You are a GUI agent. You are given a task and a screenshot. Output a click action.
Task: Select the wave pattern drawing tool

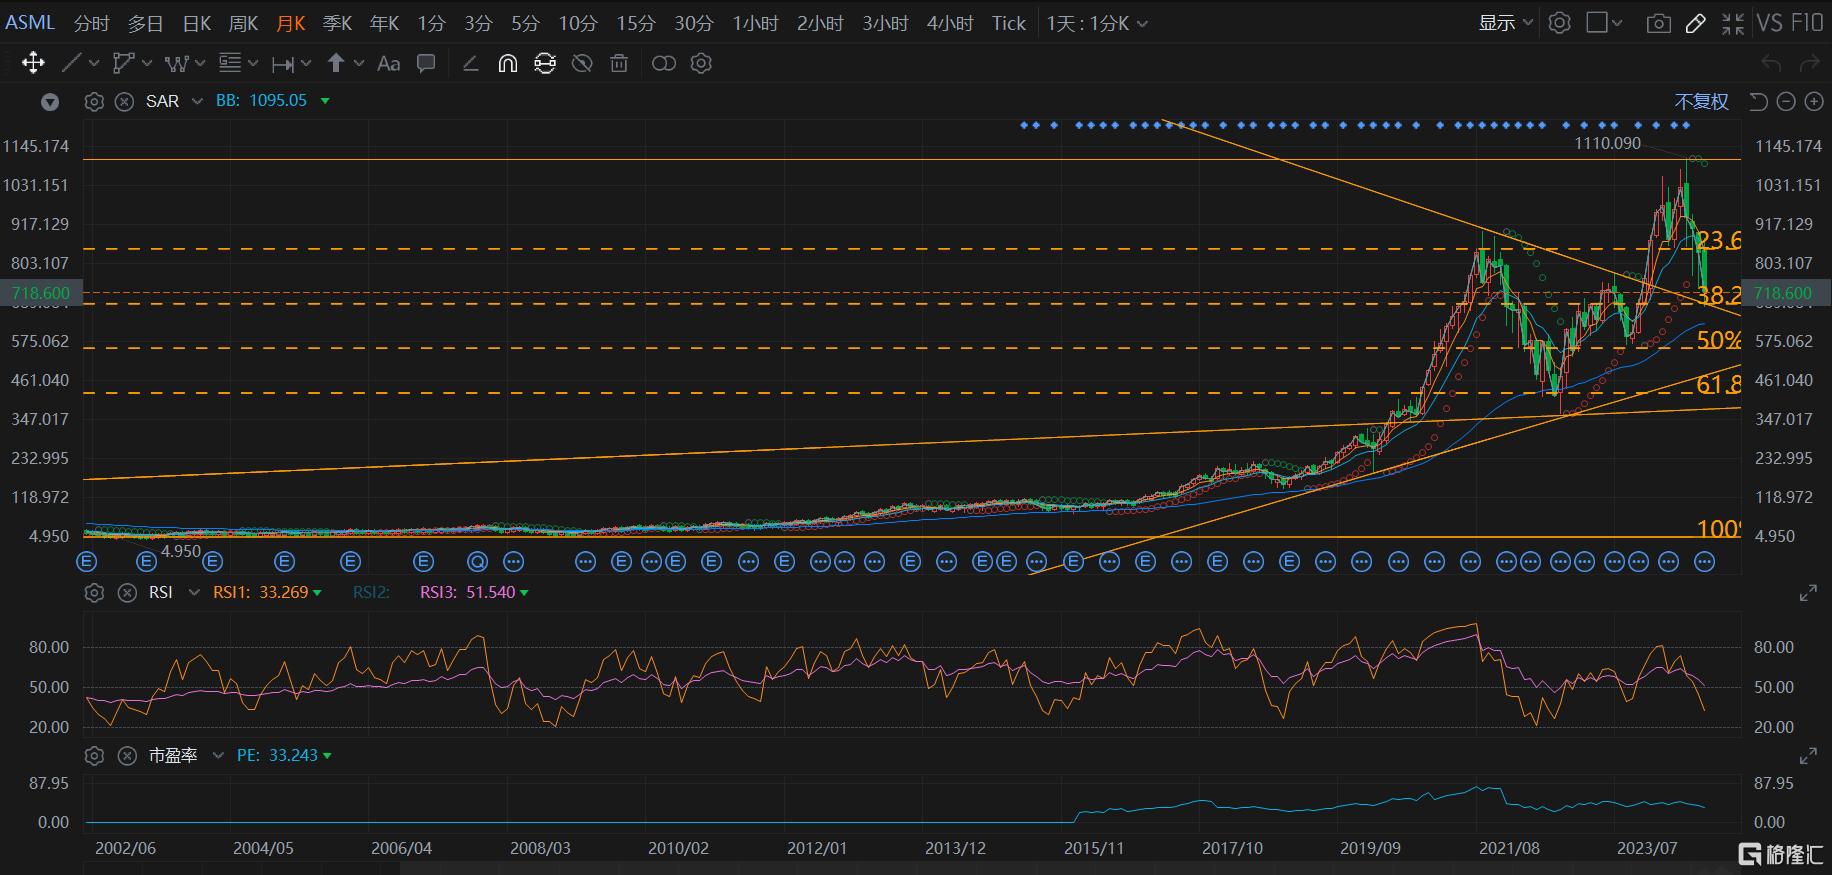176,63
